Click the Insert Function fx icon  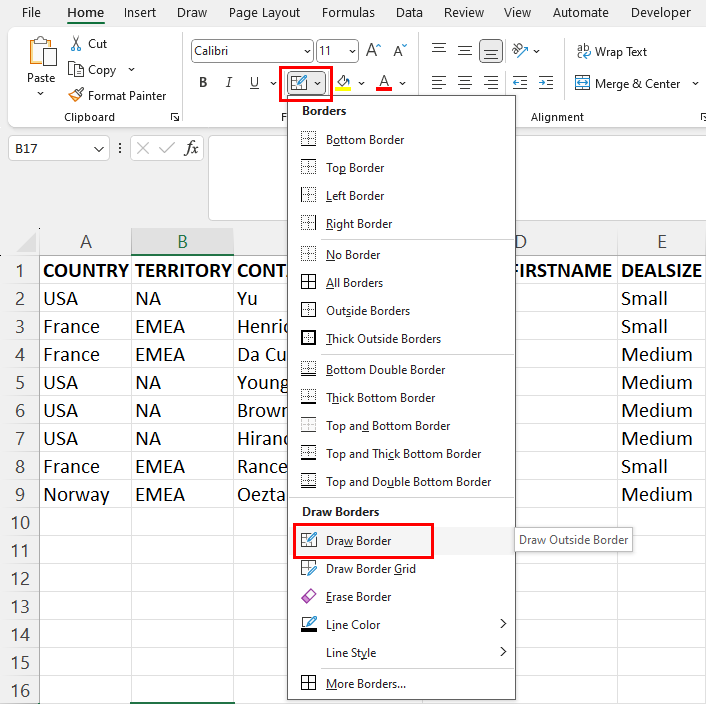pos(191,148)
